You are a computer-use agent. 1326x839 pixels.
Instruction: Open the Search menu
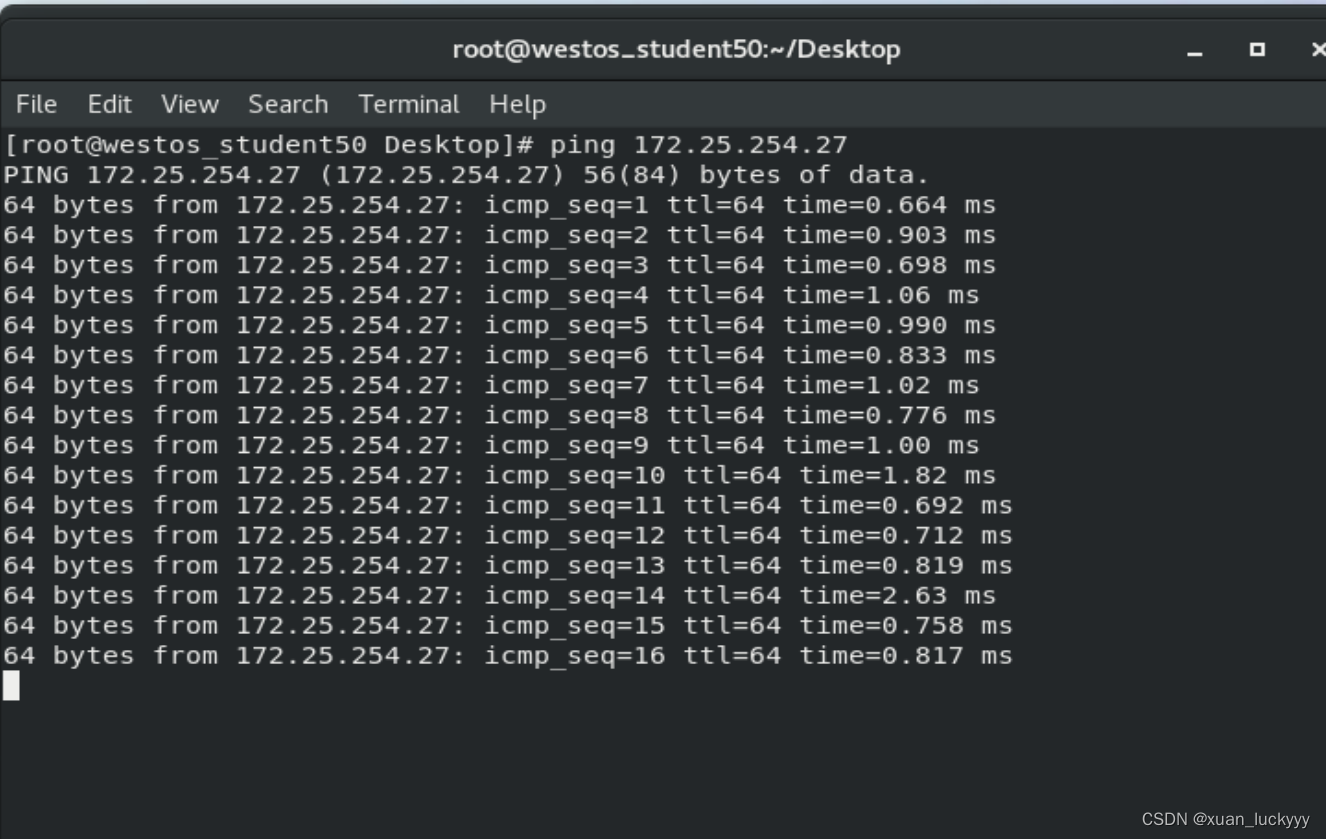coord(288,104)
